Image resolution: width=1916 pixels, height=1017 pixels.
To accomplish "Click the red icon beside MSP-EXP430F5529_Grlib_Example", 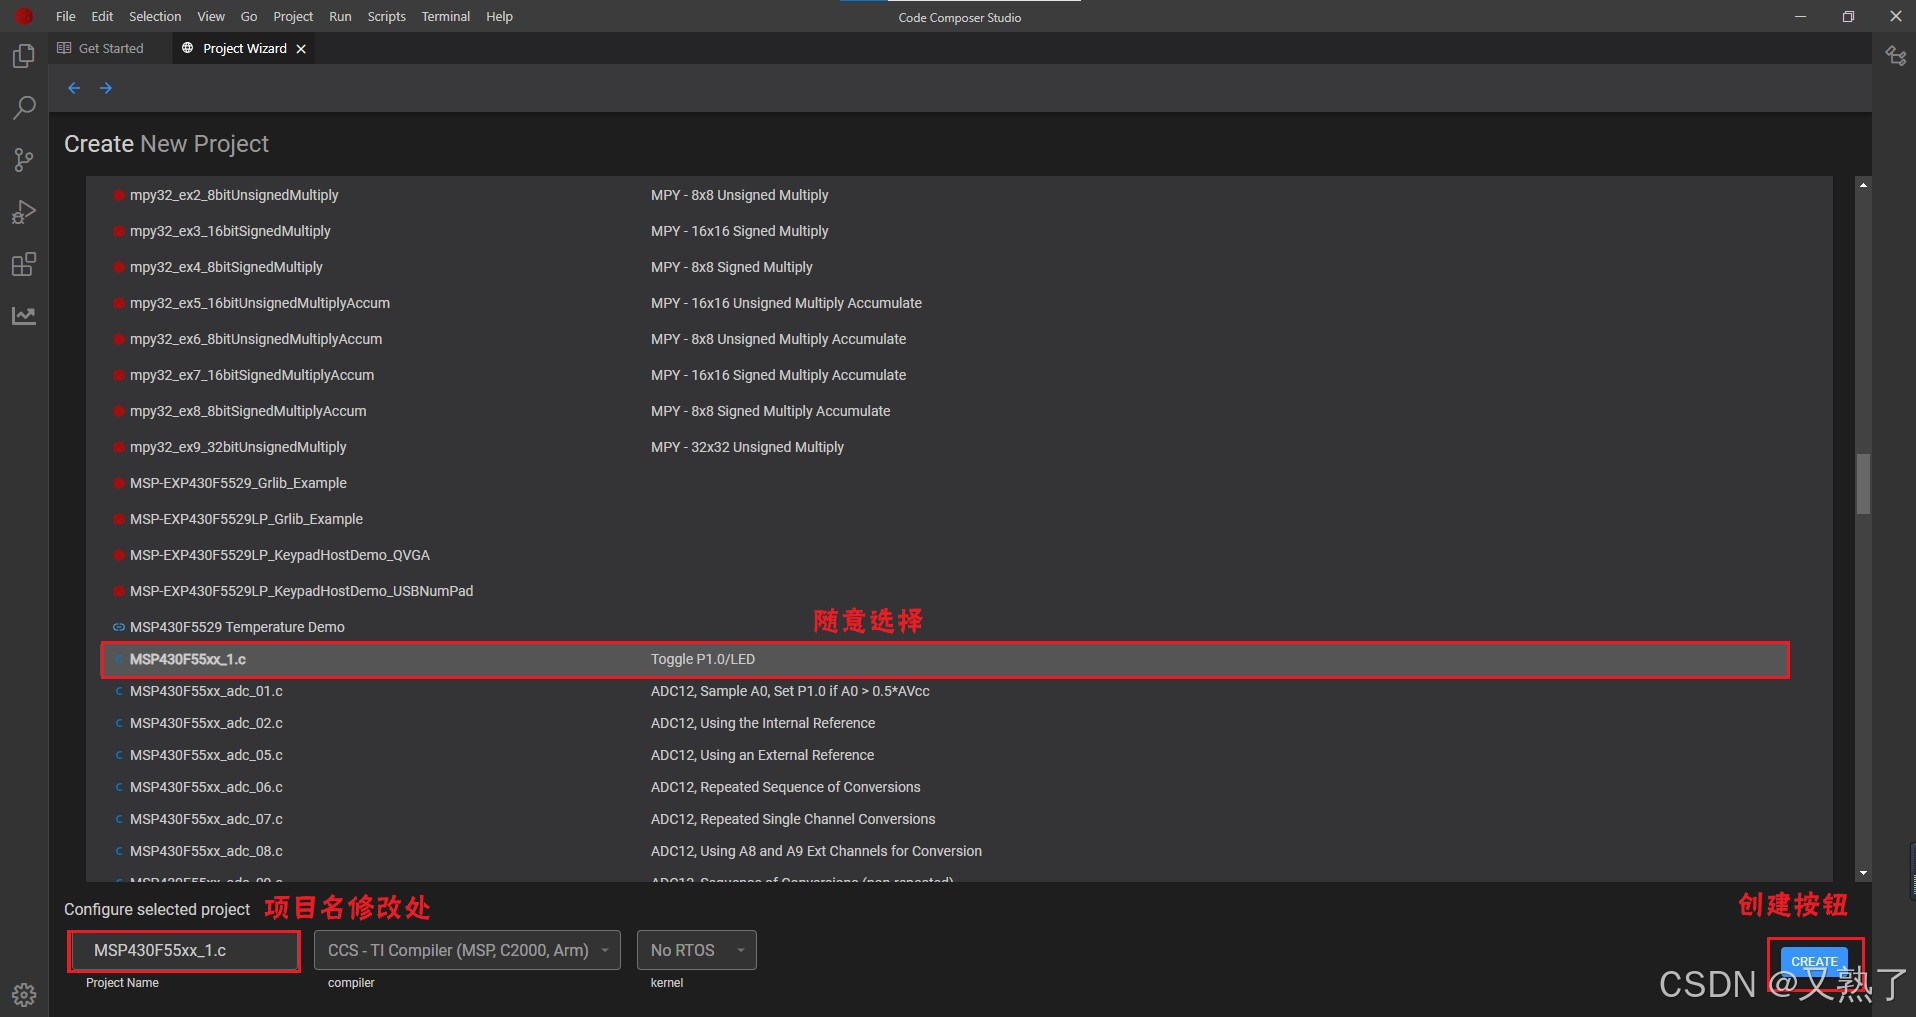I will (119, 483).
